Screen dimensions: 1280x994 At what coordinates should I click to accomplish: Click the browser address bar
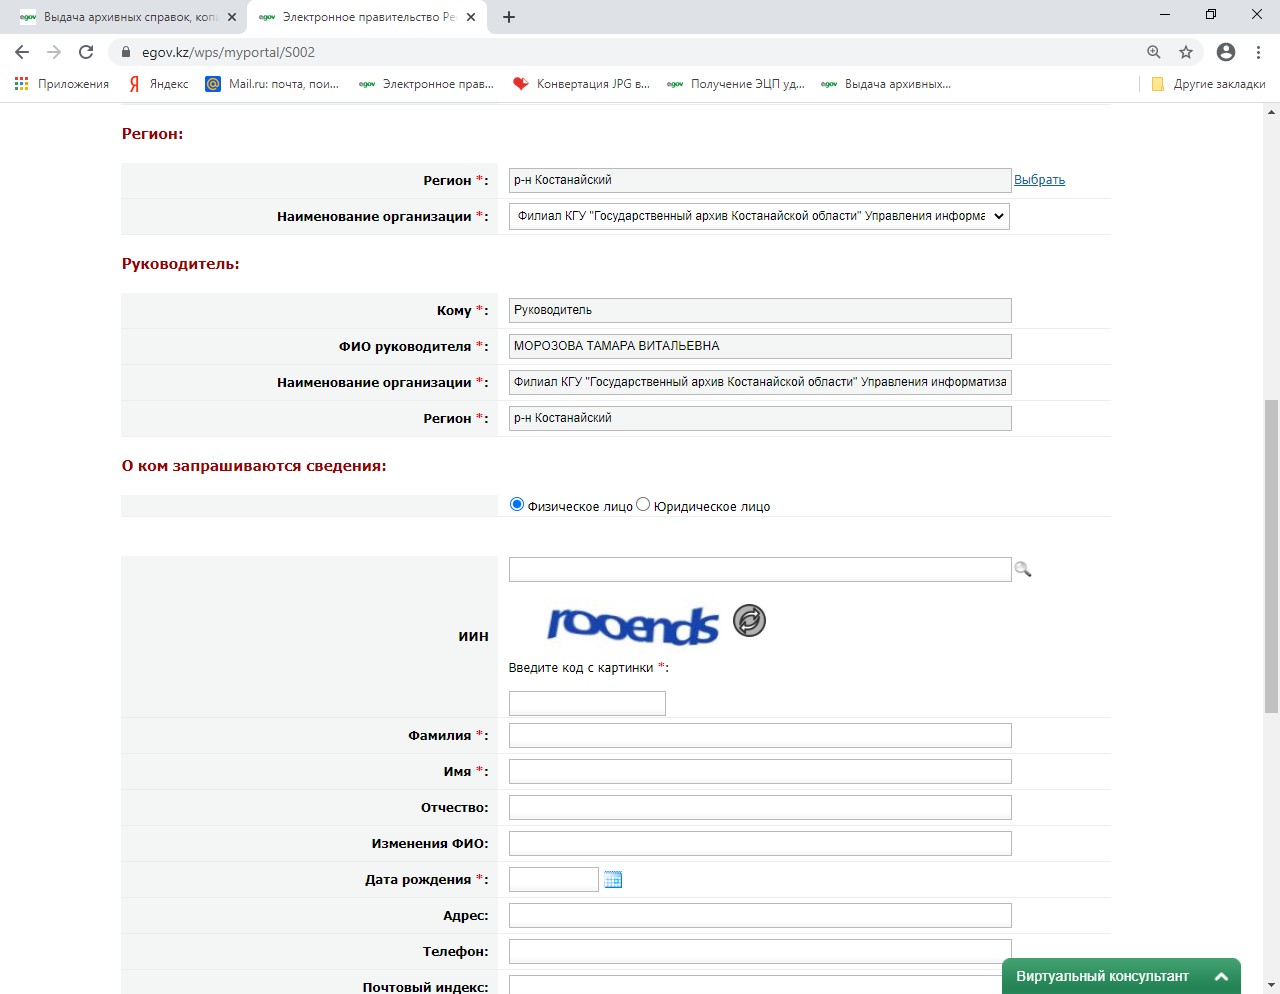pyautogui.click(x=640, y=52)
